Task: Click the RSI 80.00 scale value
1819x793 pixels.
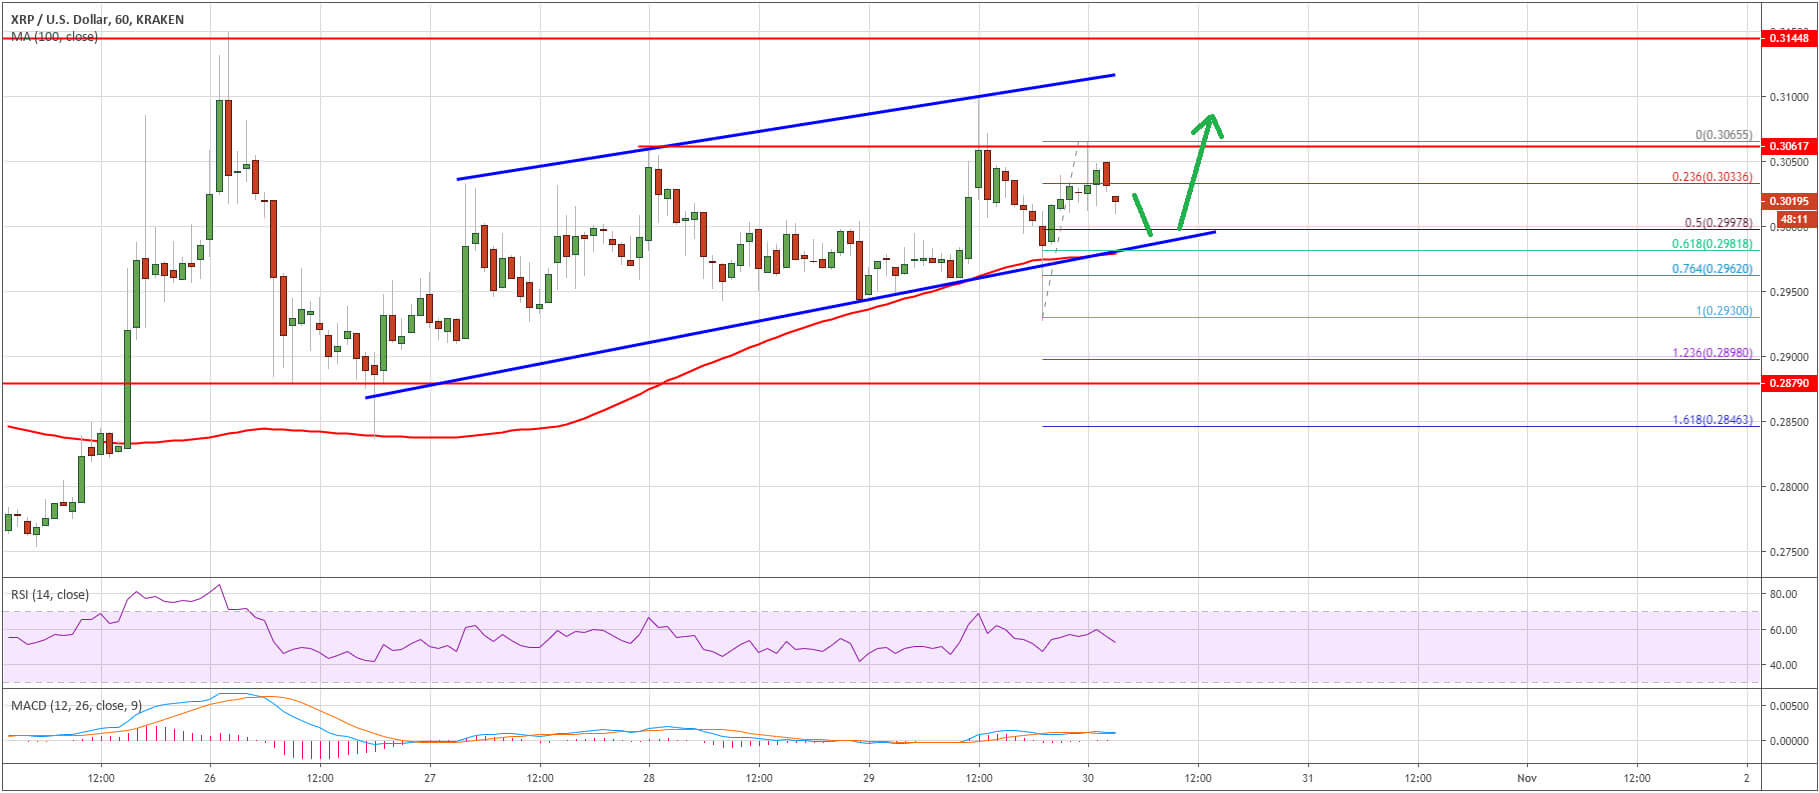Action: tap(1783, 594)
